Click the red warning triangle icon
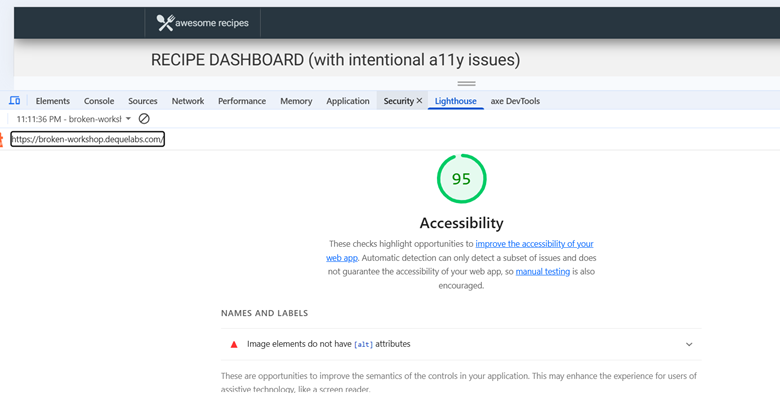 234,344
